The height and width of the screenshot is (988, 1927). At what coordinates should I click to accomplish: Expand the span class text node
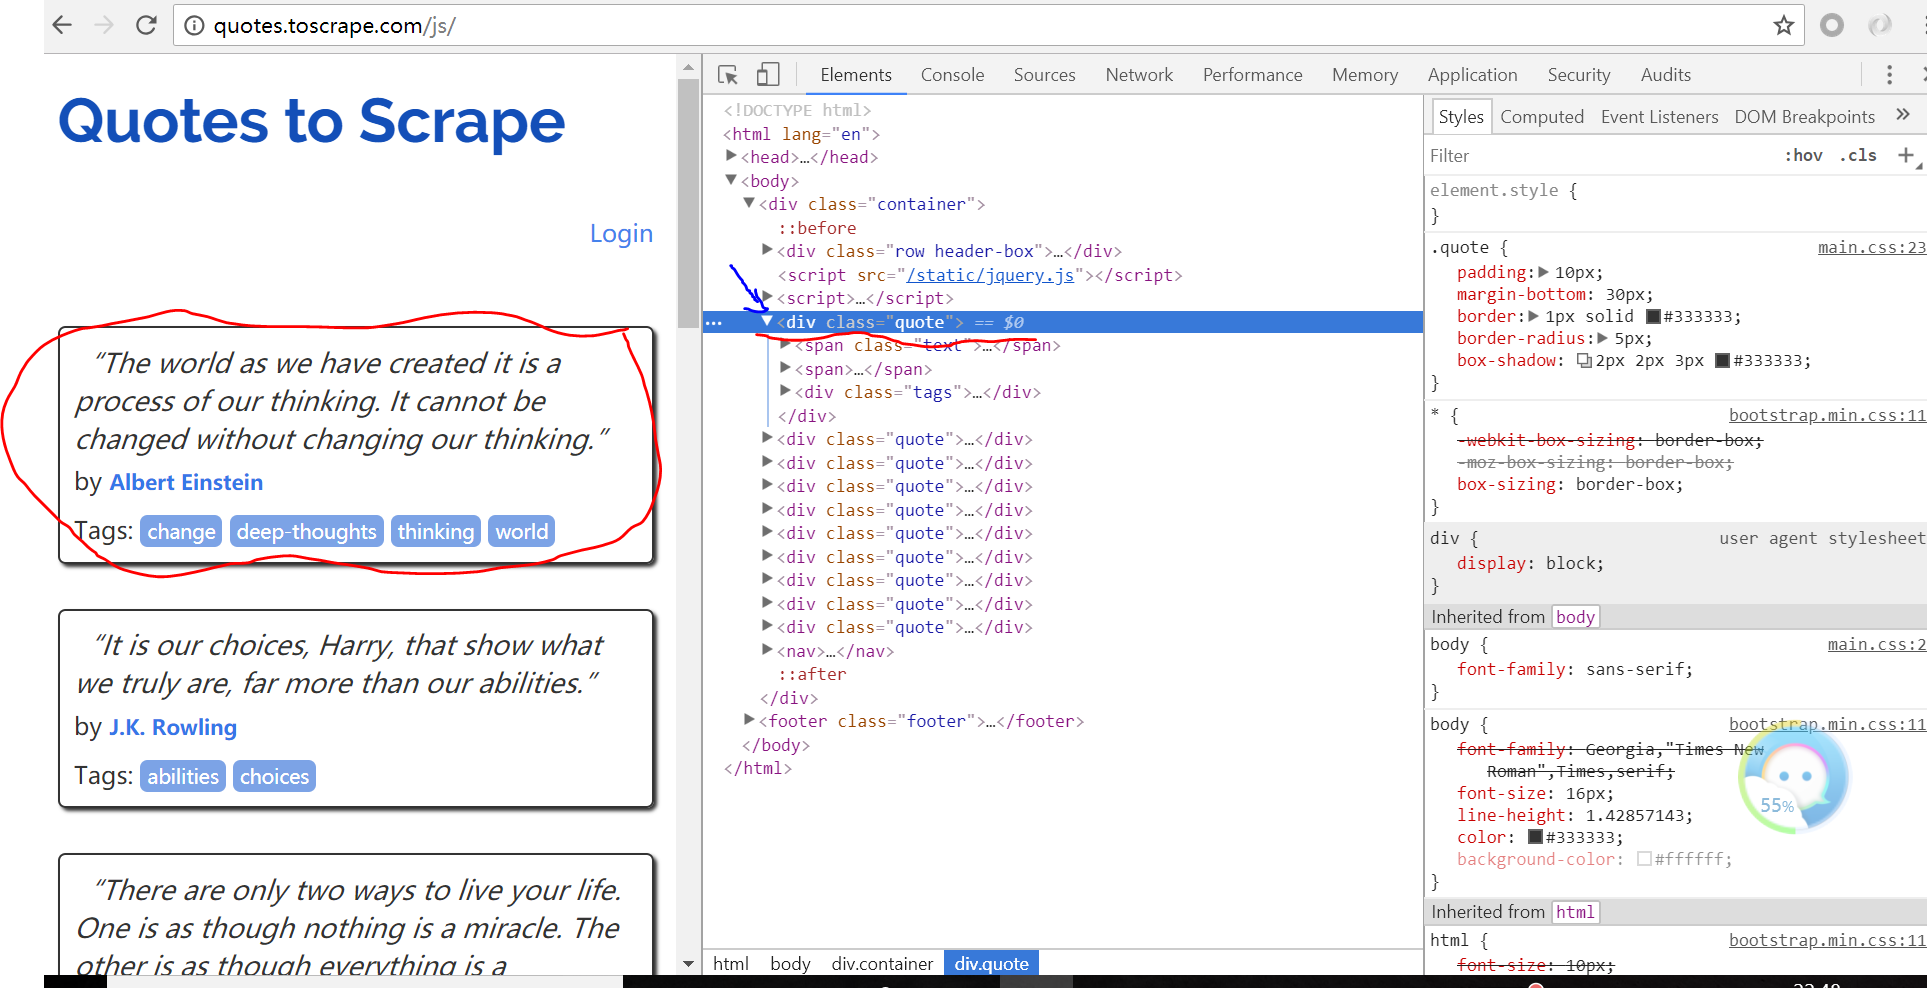(786, 344)
